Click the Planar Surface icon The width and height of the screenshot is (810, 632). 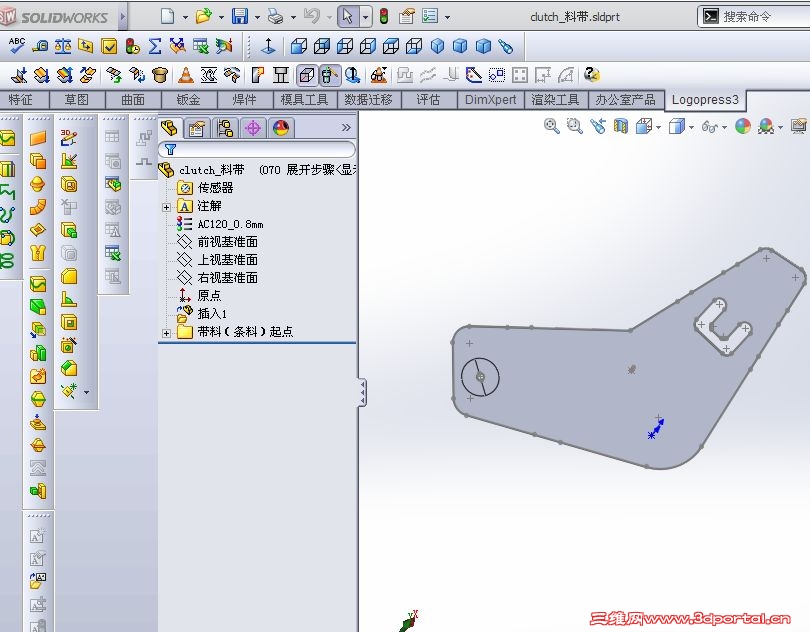(x=38, y=138)
